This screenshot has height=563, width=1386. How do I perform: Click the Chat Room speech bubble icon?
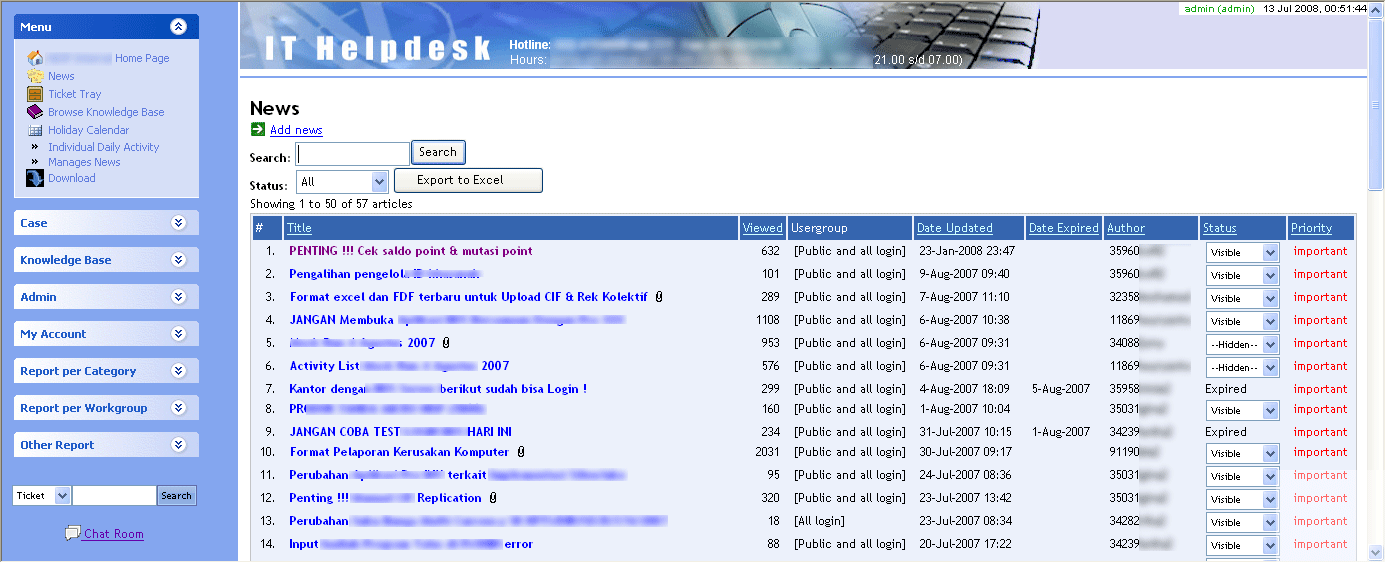tap(72, 534)
